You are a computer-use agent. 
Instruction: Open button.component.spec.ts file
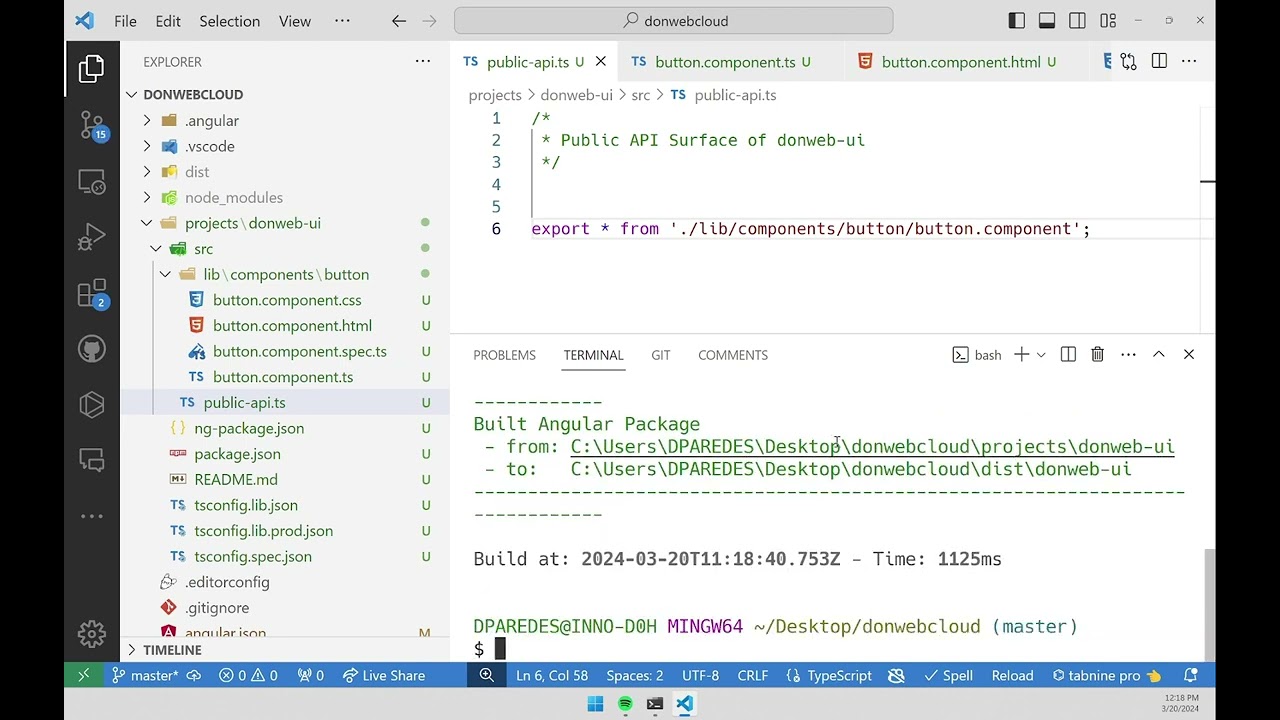tap(286, 351)
